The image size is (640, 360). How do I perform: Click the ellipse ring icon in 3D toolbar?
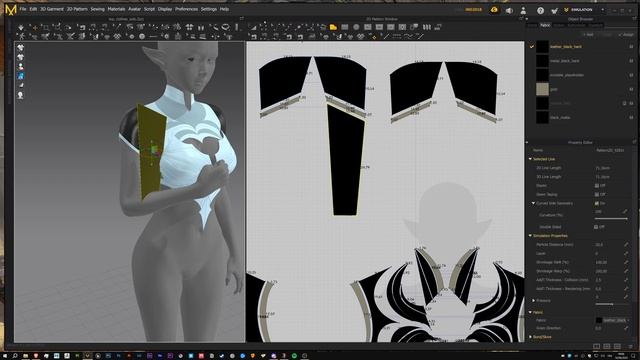(225, 27)
